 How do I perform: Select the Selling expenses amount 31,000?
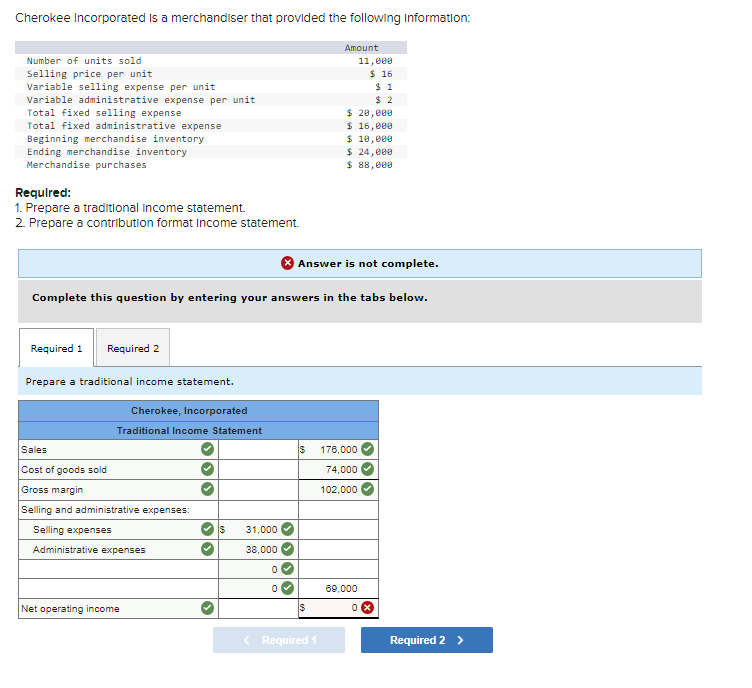pos(258,529)
